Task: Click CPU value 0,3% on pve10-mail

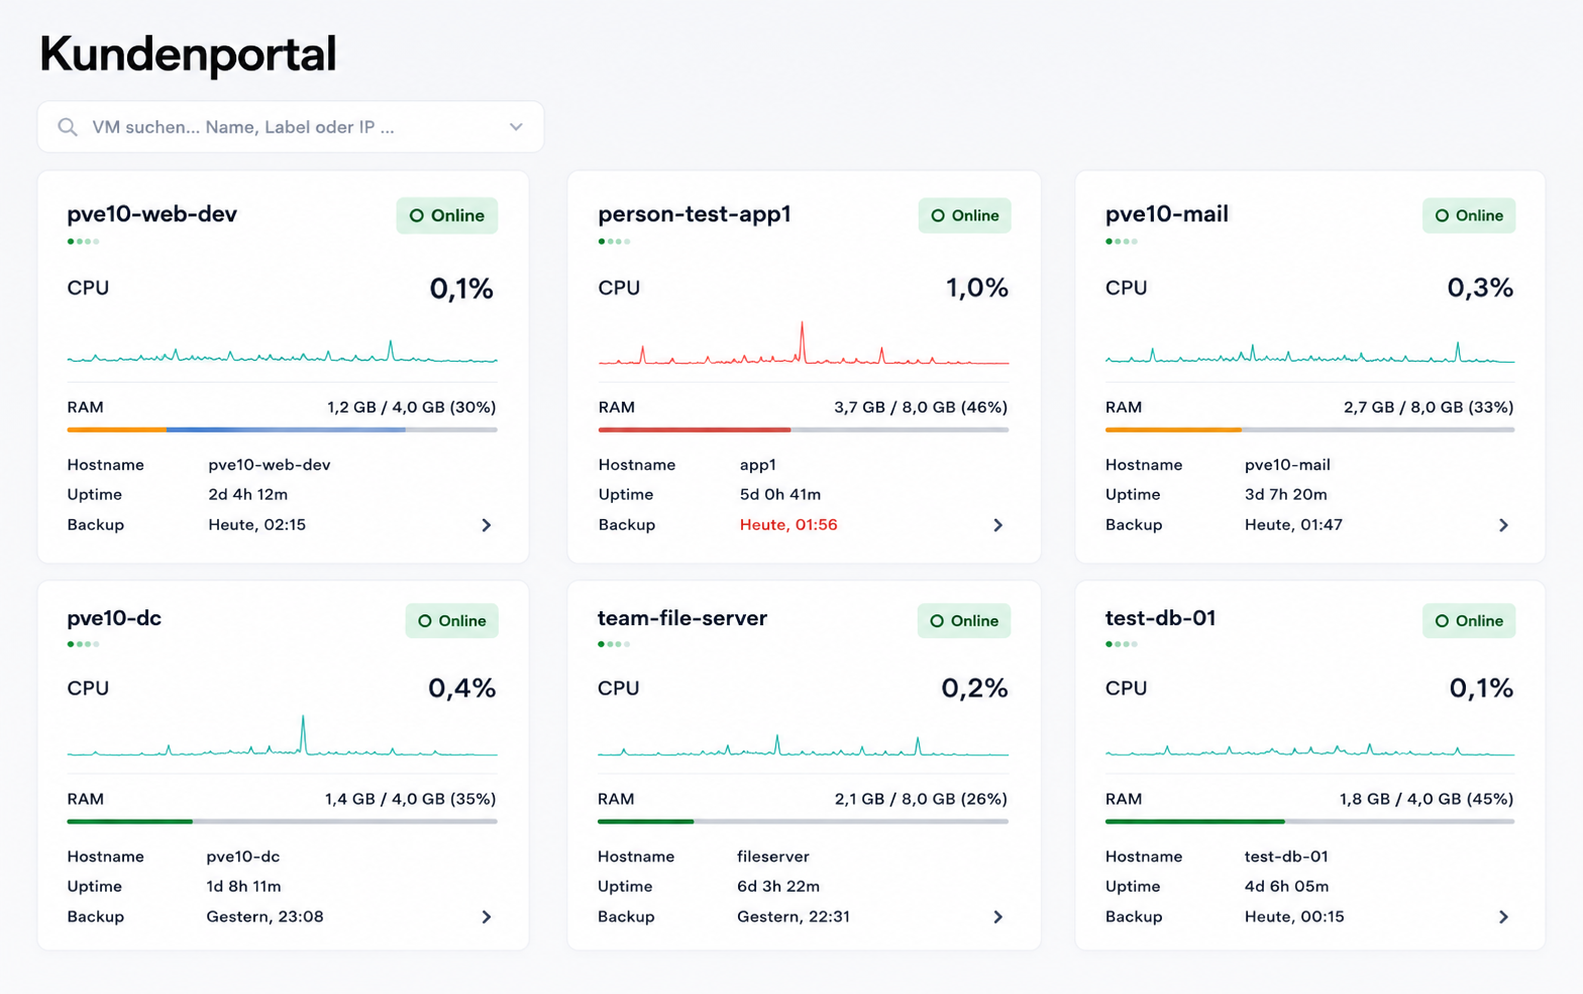Action: click(1480, 289)
